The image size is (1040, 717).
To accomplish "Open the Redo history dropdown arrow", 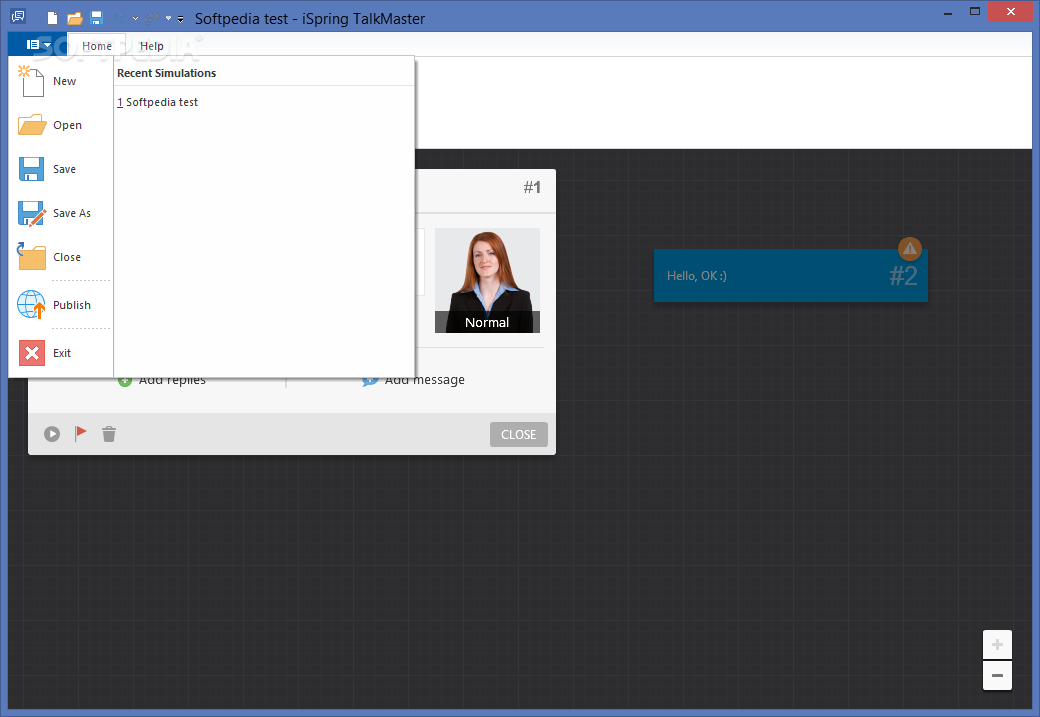I will click(168, 19).
